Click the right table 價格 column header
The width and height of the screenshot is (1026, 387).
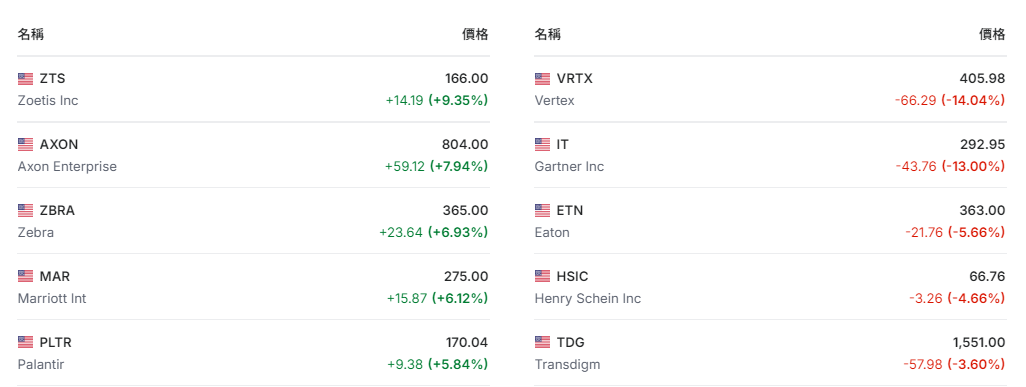tap(993, 35)
